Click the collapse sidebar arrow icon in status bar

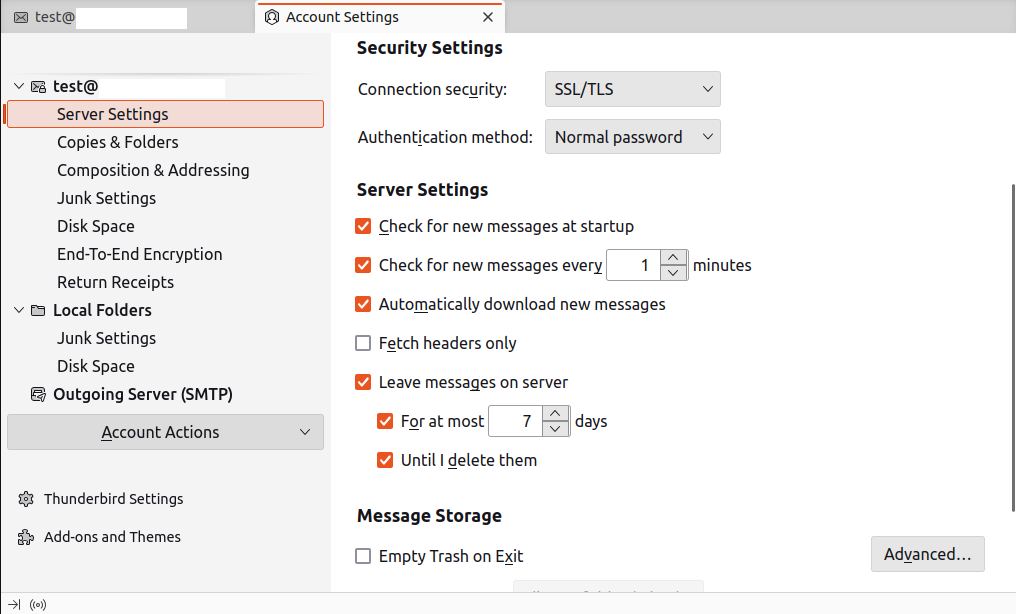[x=14, y=604]
